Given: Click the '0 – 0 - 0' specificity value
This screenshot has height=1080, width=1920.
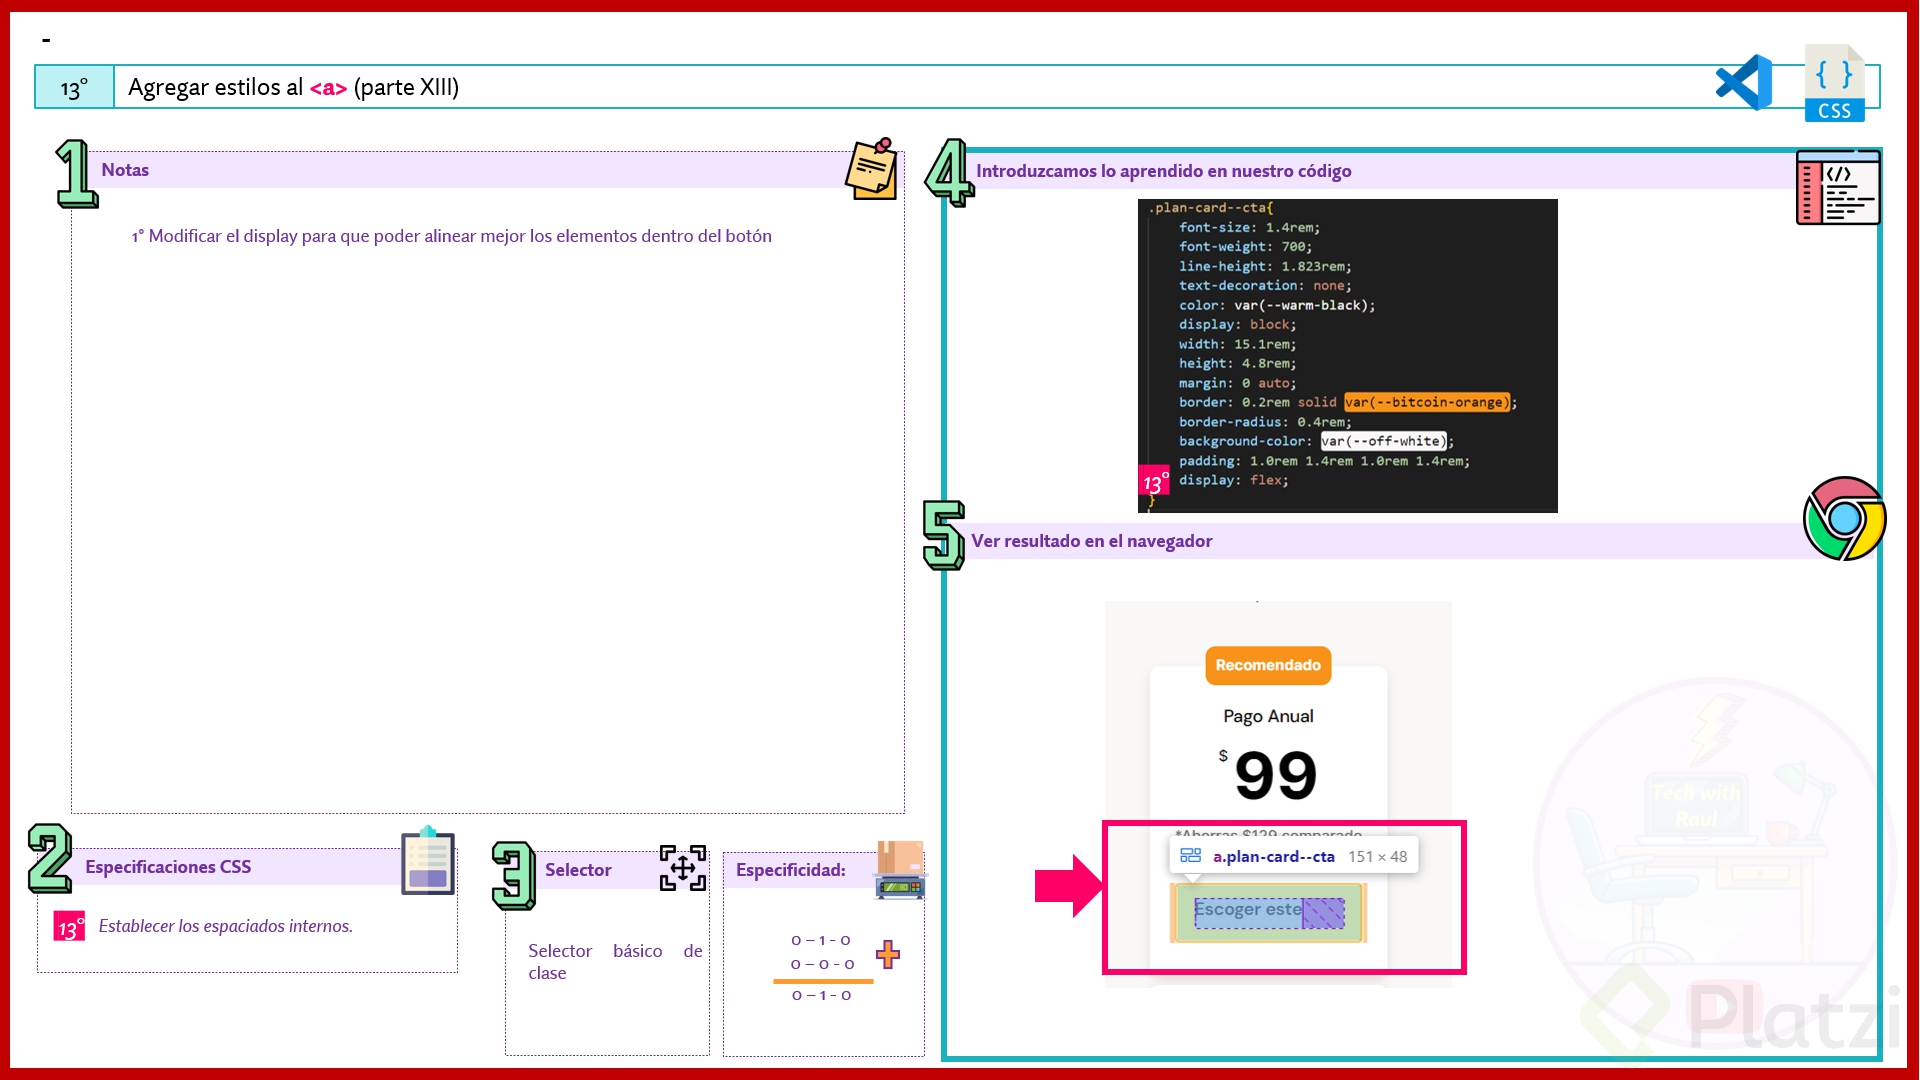Looking at the screenshot, I should (822, 964).
